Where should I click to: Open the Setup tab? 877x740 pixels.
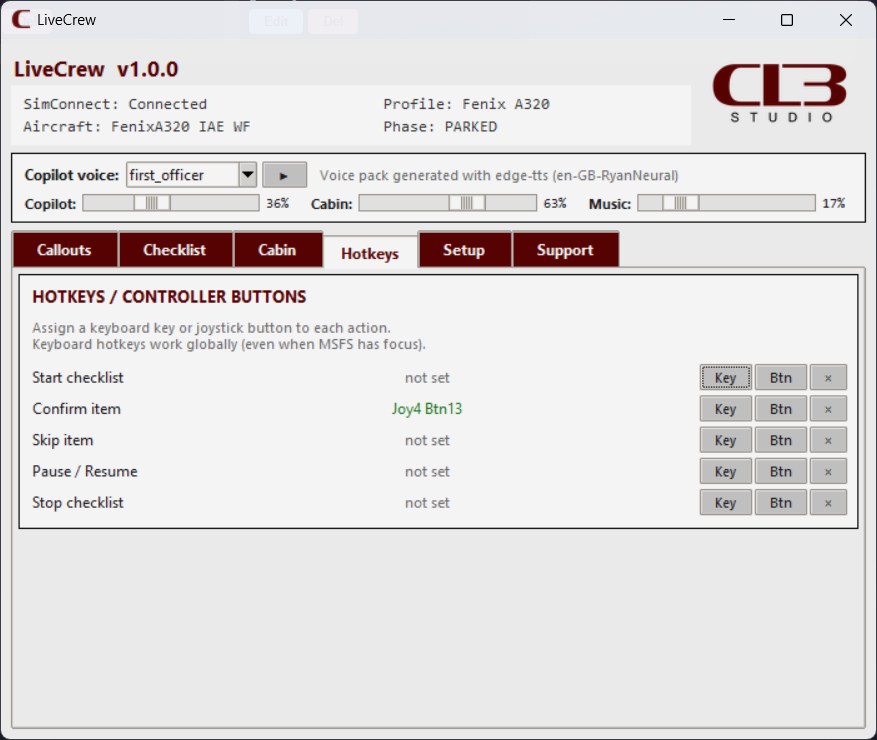[465, 249]
